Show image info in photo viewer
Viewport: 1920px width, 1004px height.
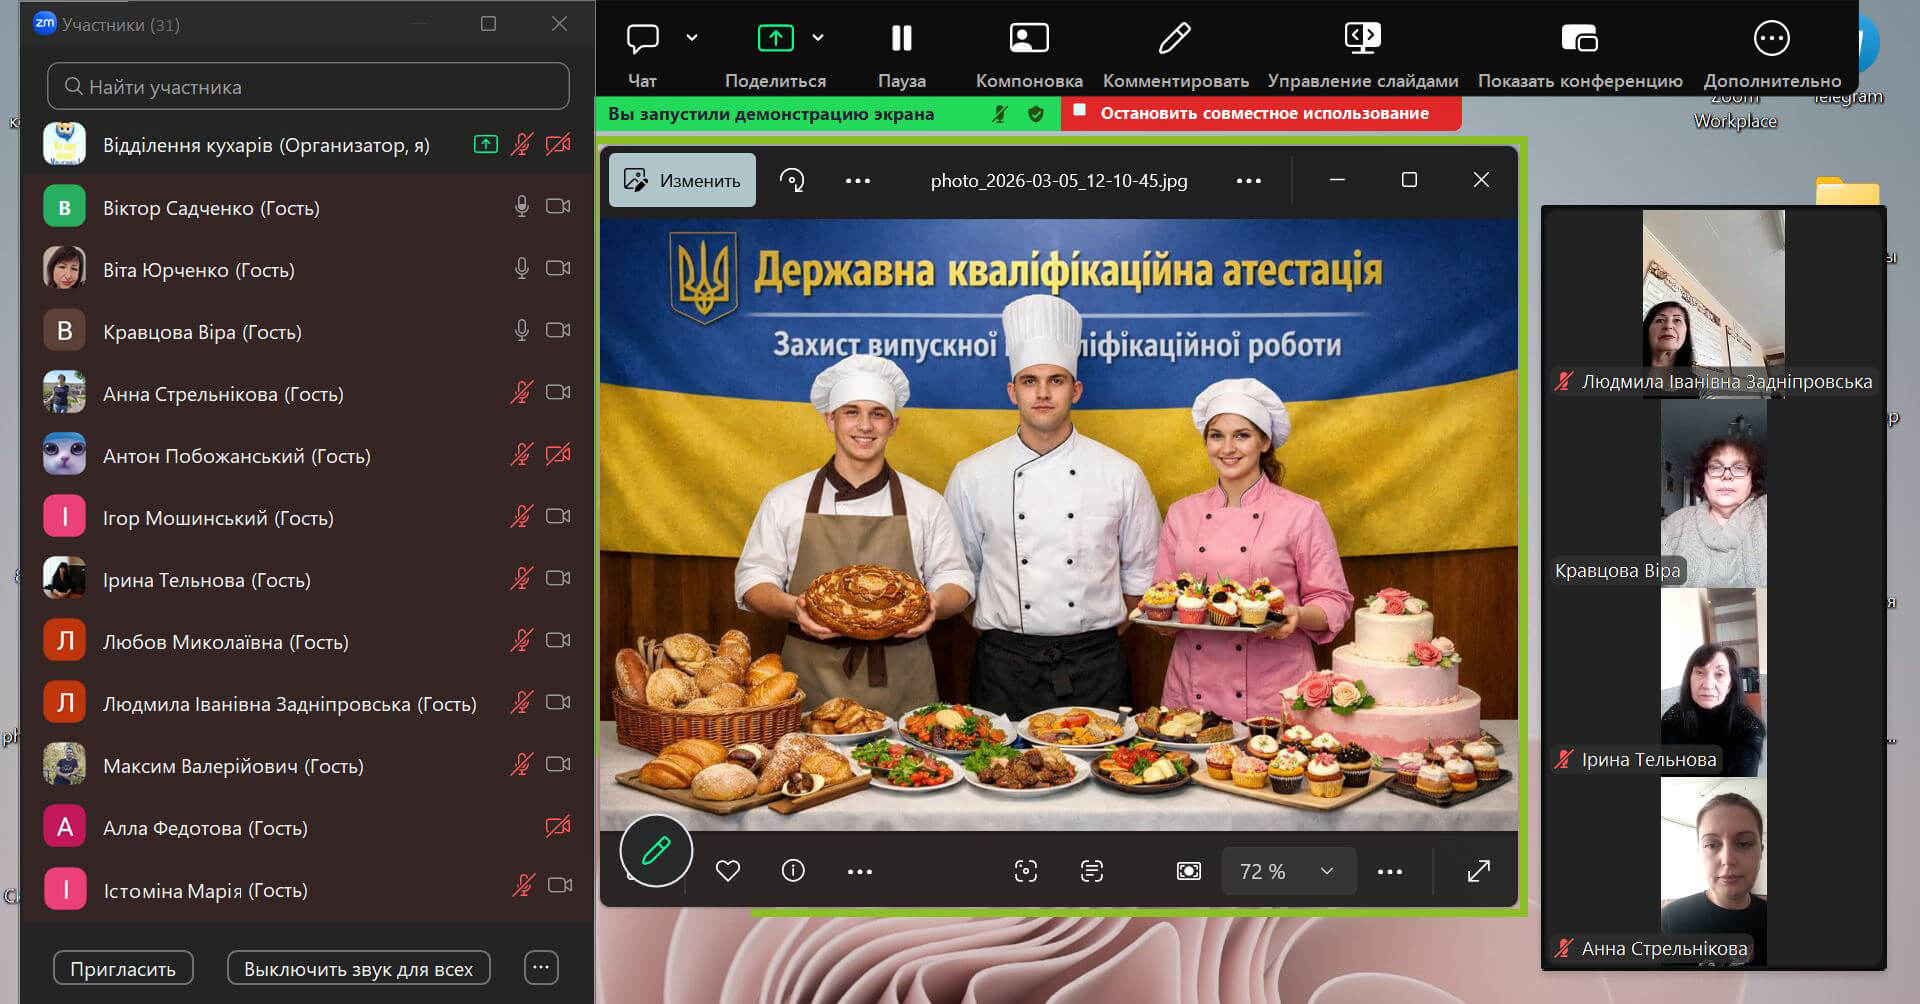(x=793, y=871)
